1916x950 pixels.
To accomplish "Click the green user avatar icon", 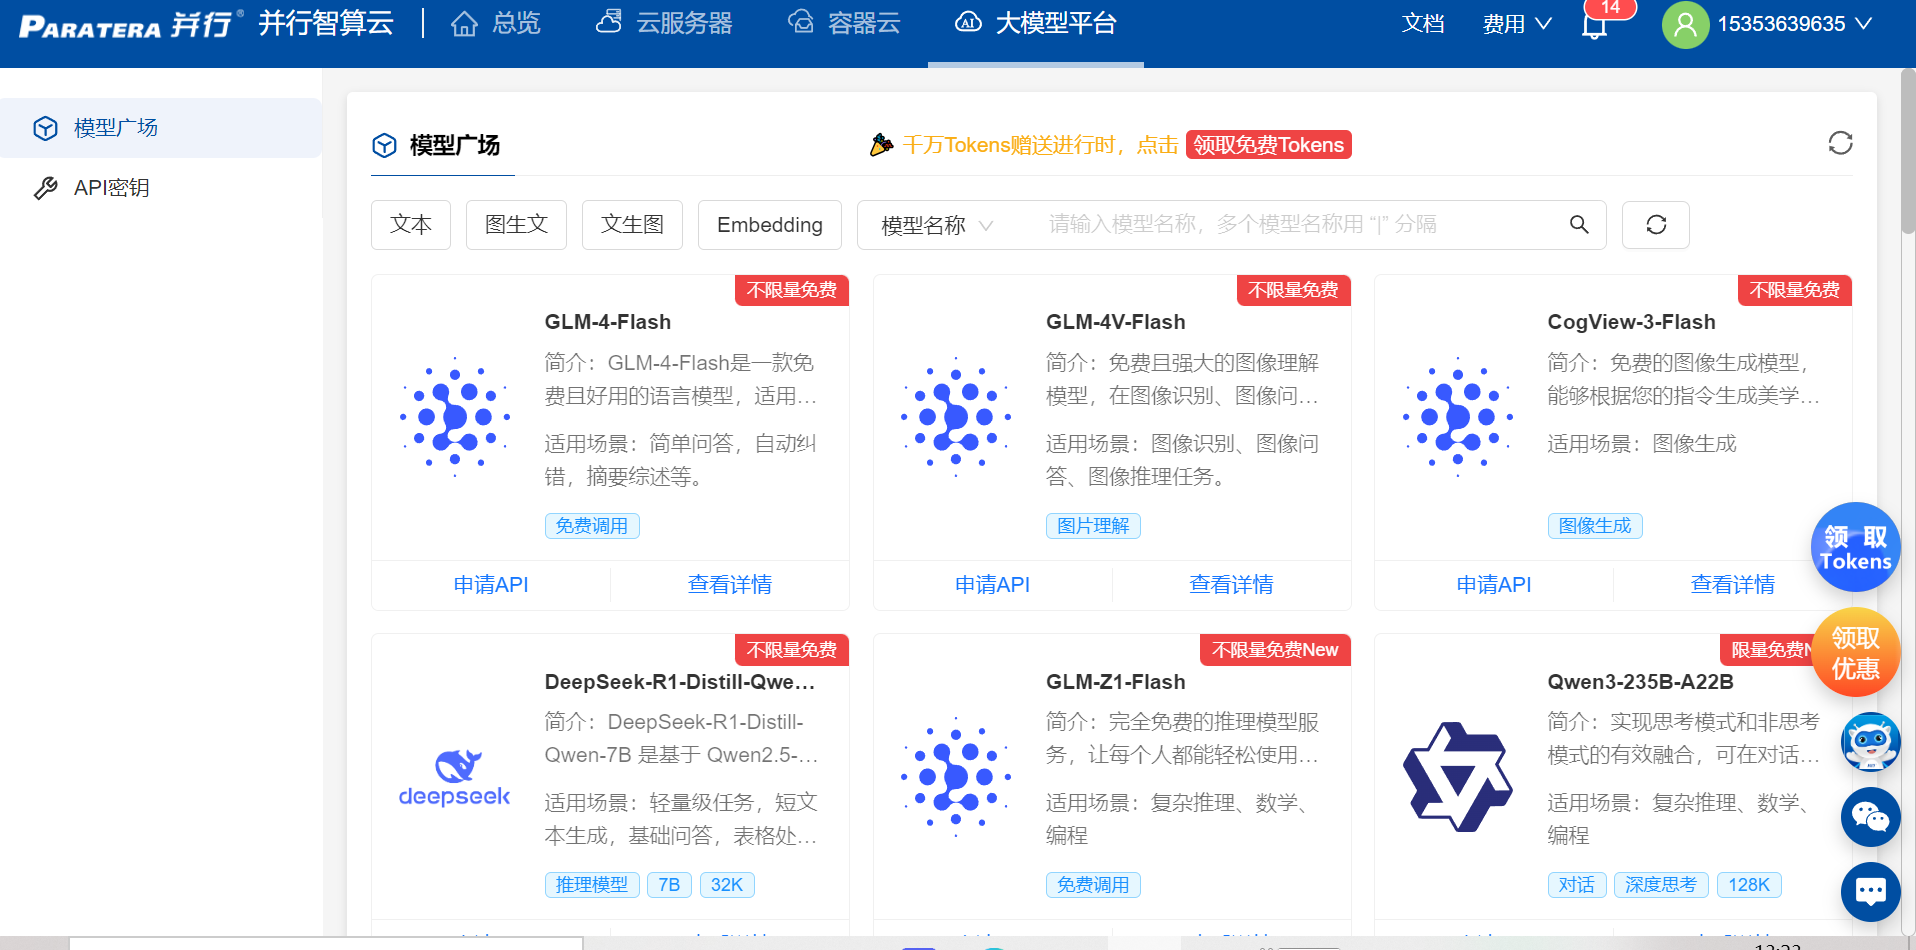I will click(x=1685, y=24).
